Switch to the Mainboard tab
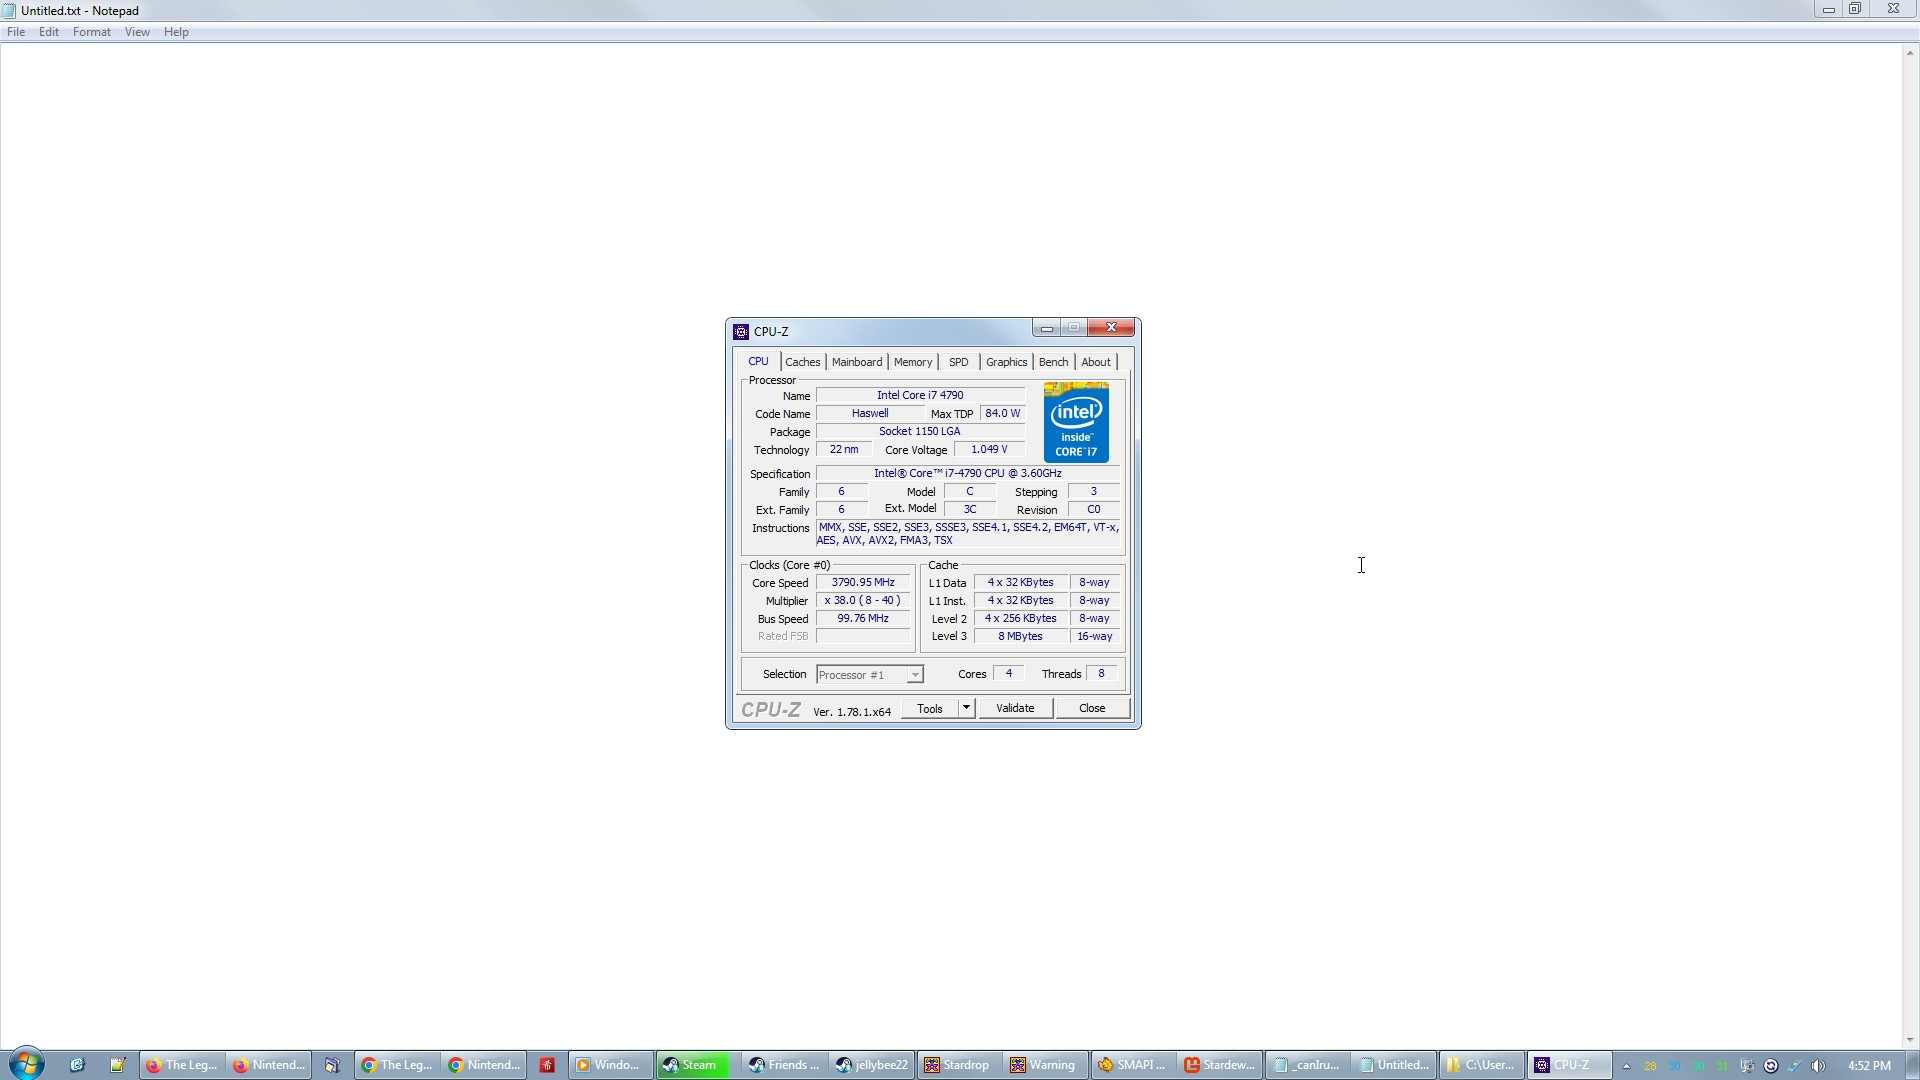The image size is (1920, 1080). 857,362
